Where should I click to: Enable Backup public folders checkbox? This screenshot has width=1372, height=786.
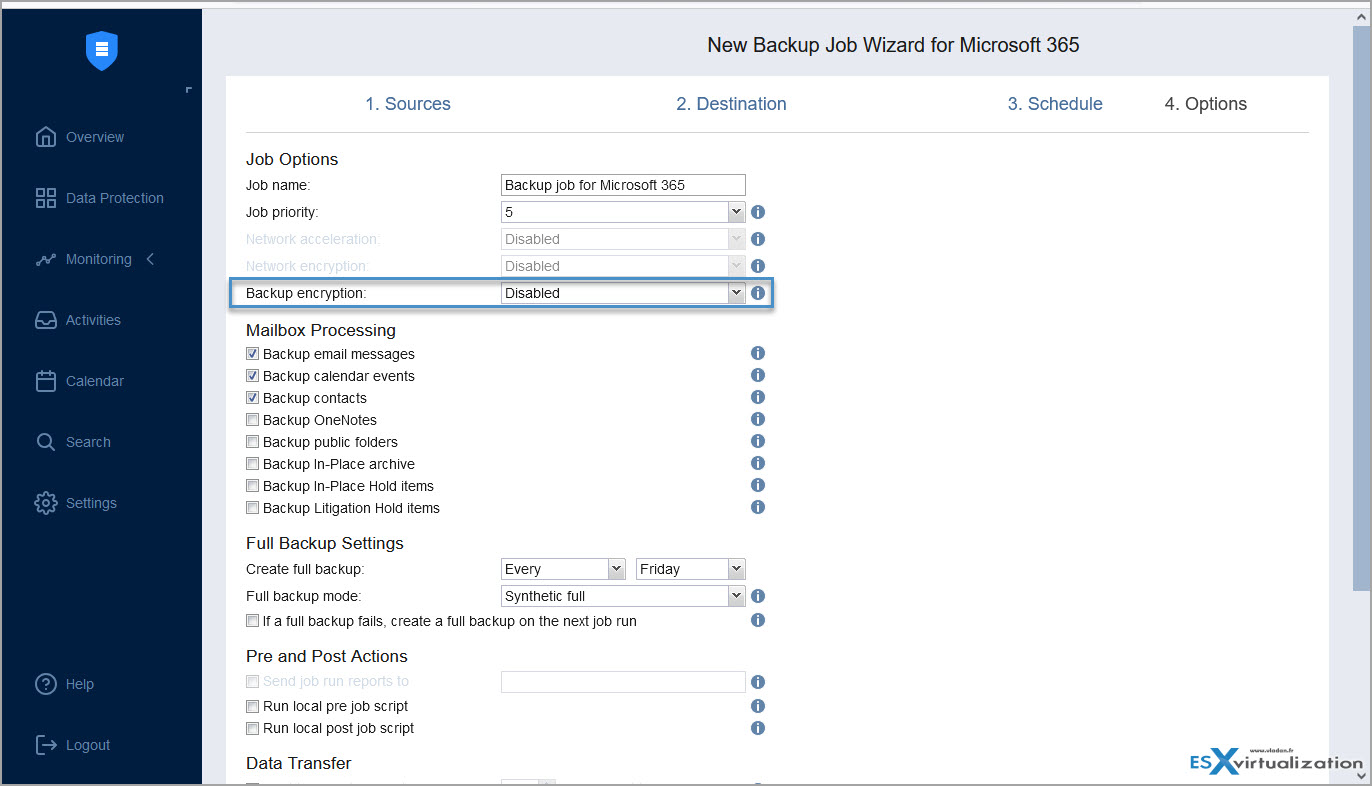[x=253, y=442]
